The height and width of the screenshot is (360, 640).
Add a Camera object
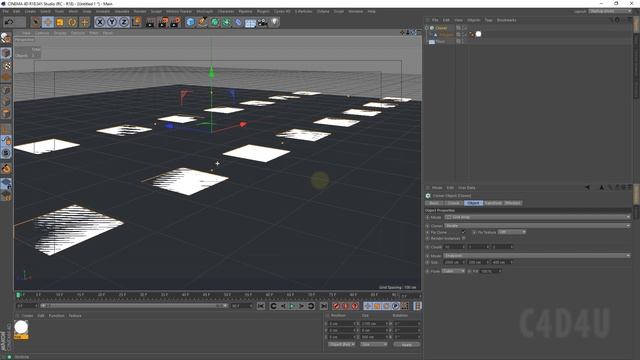262,22
